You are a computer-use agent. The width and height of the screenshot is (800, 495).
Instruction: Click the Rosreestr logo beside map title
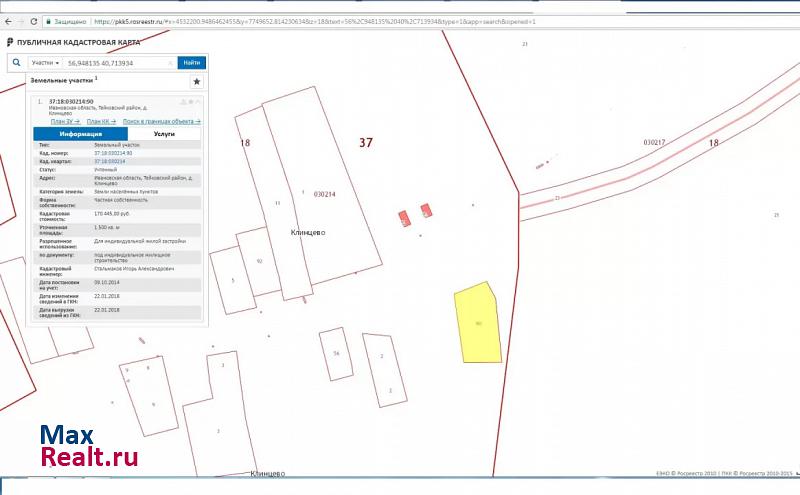coord(10,42)
